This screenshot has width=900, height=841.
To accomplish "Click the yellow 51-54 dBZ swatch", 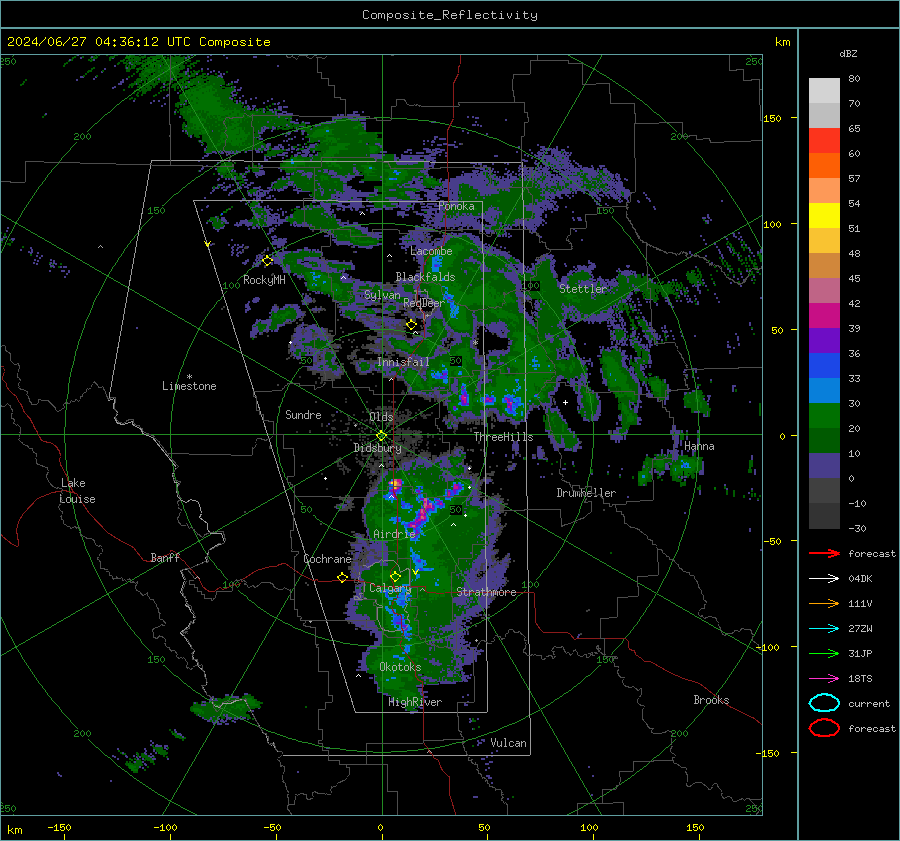I will click(x=824, y=216).
